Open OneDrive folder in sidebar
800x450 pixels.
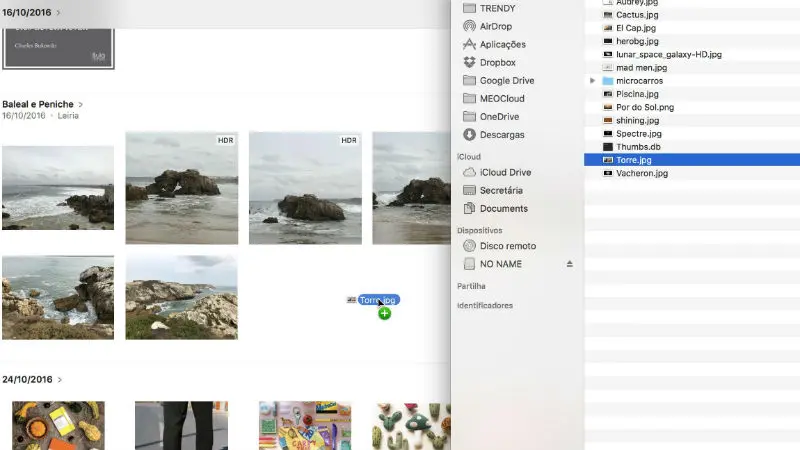(x=491, y=116)
